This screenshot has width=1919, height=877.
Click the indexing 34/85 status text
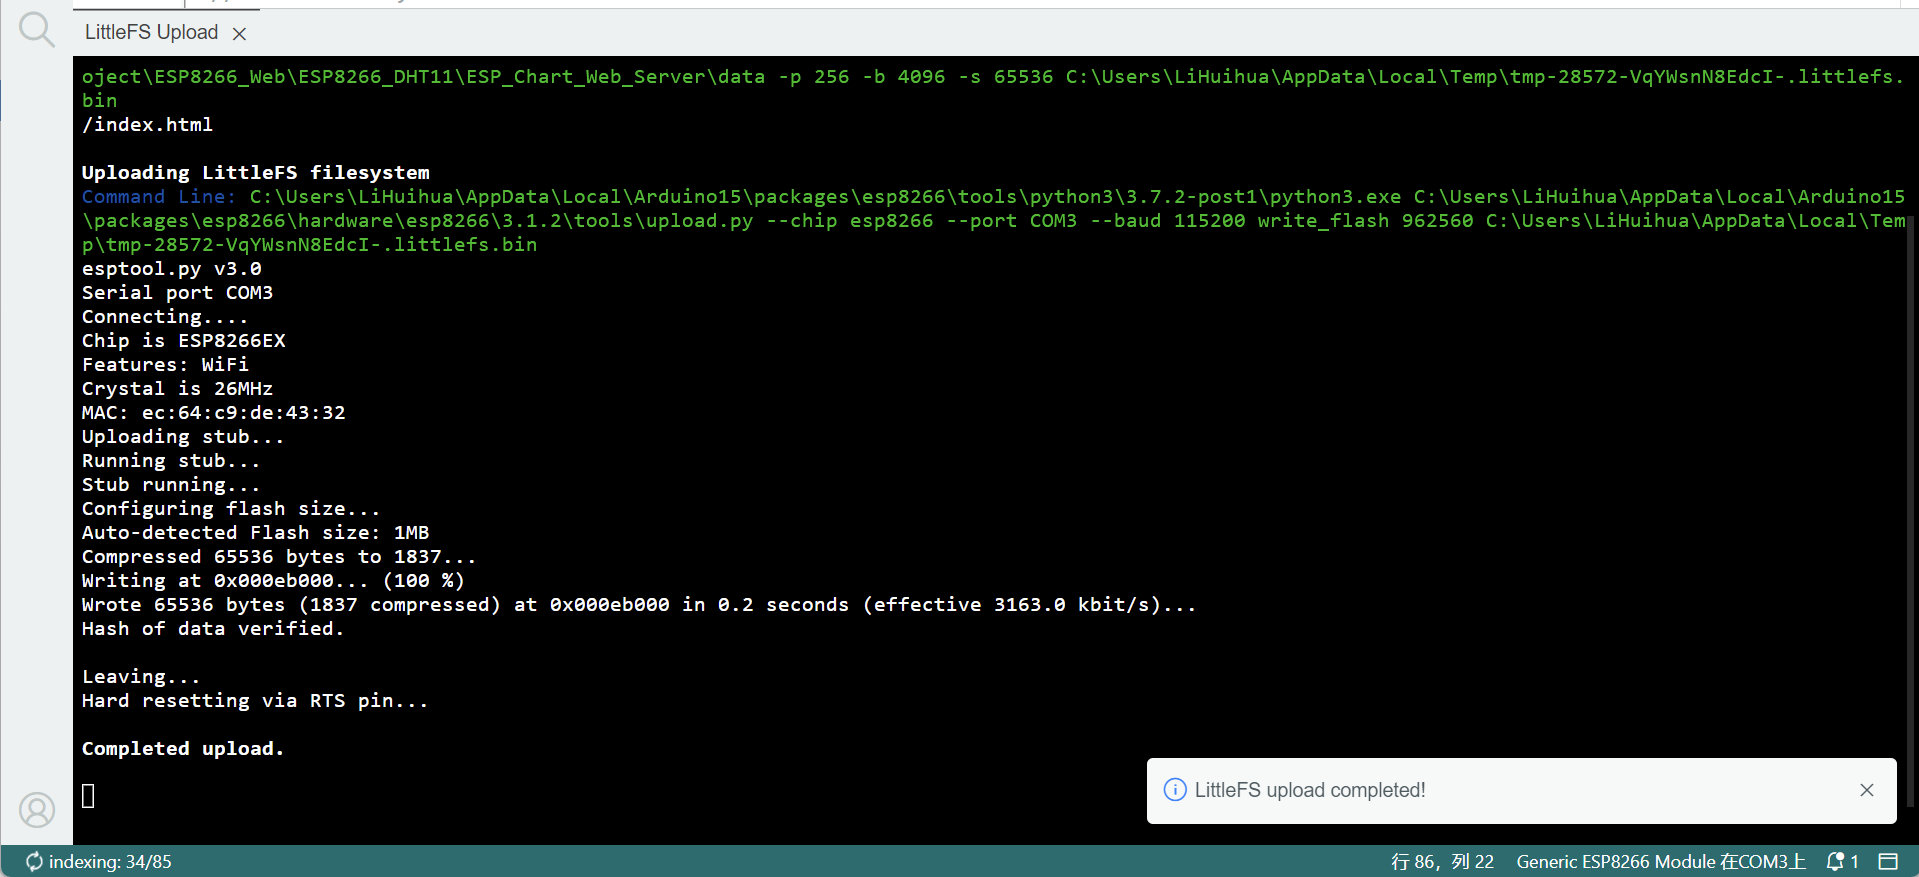tap(110, 861)
